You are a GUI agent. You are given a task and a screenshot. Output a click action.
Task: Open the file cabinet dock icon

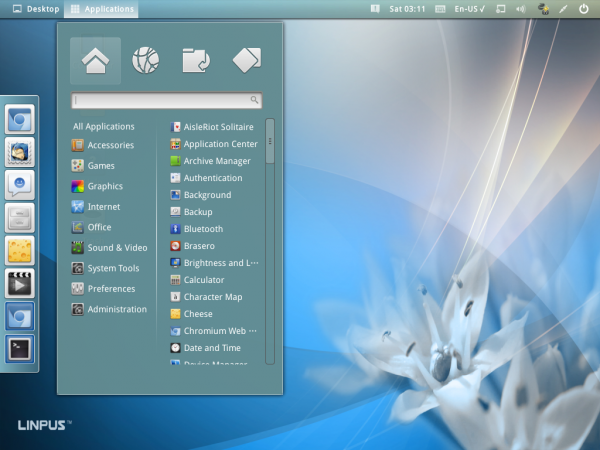coord(20,218)
